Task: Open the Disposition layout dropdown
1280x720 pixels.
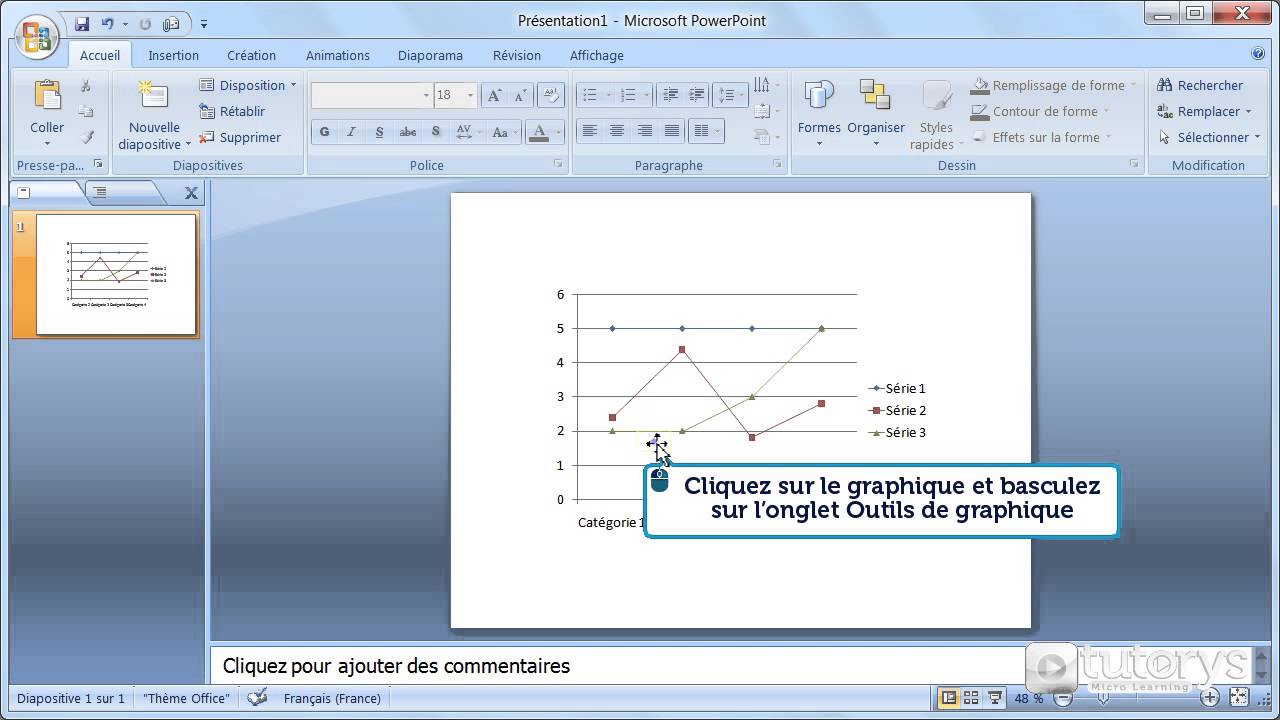Action: [x=248, y=85]
